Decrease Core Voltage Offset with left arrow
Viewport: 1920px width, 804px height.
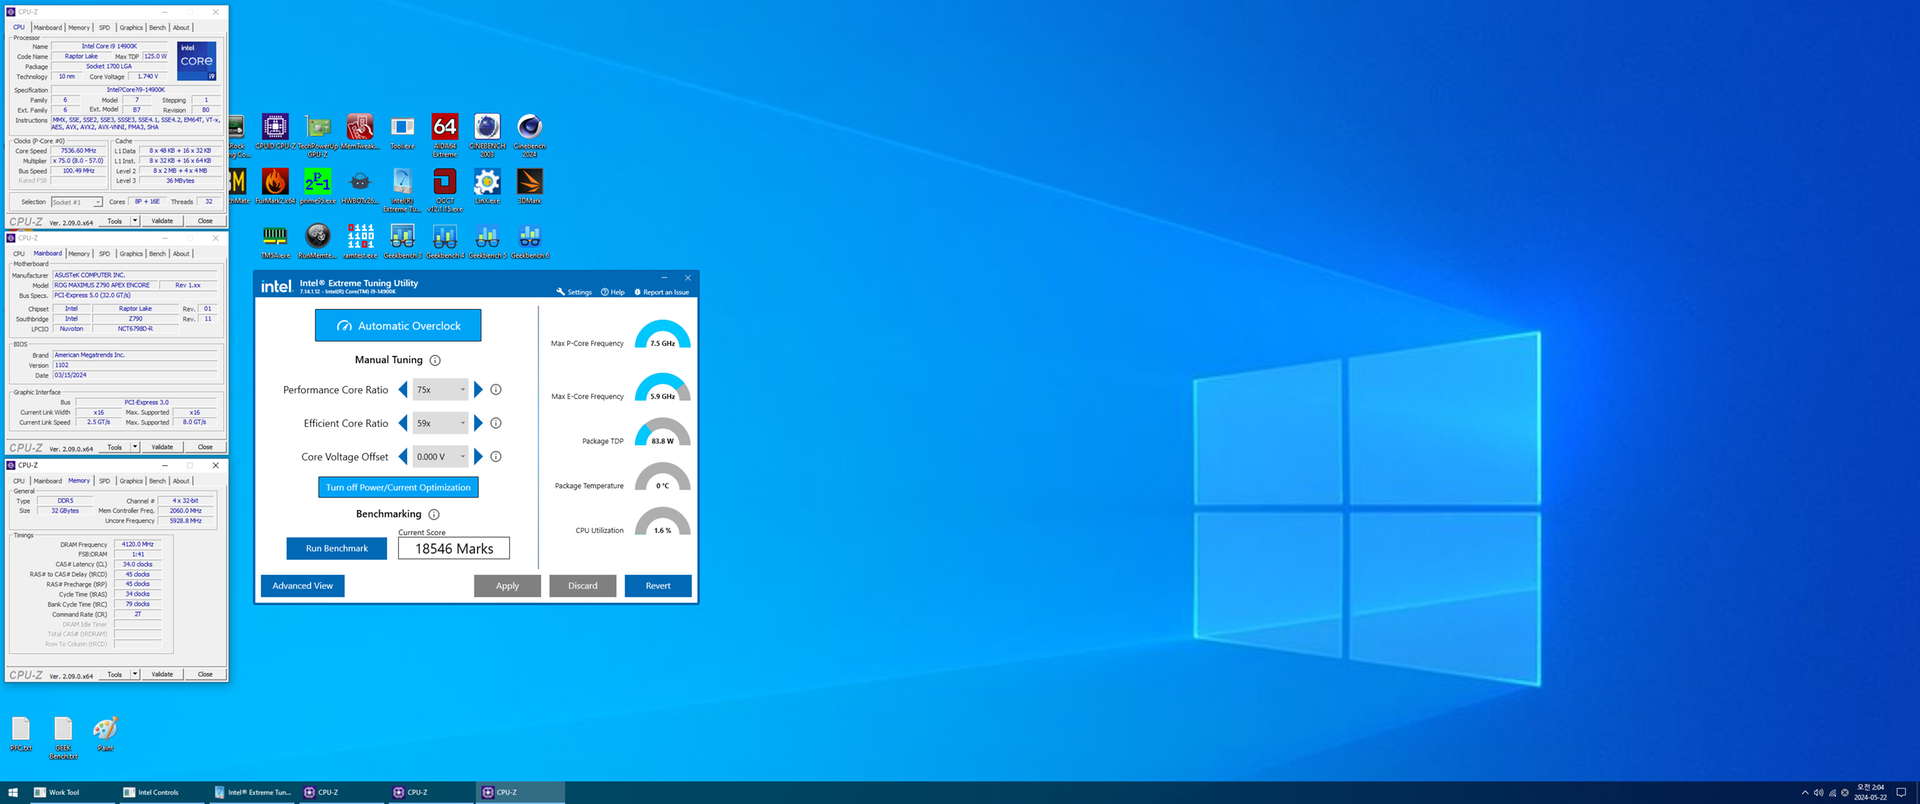(x=403, y=456)
